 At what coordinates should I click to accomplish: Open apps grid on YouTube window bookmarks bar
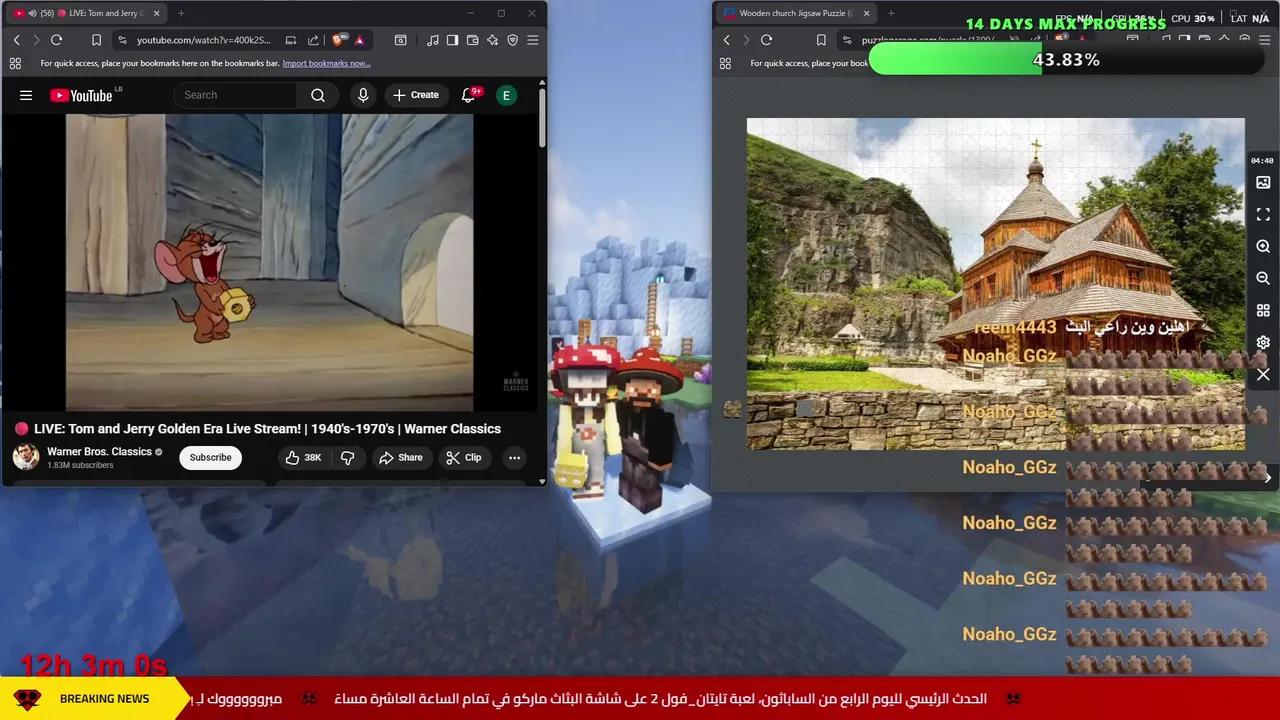tap(15, 63)
